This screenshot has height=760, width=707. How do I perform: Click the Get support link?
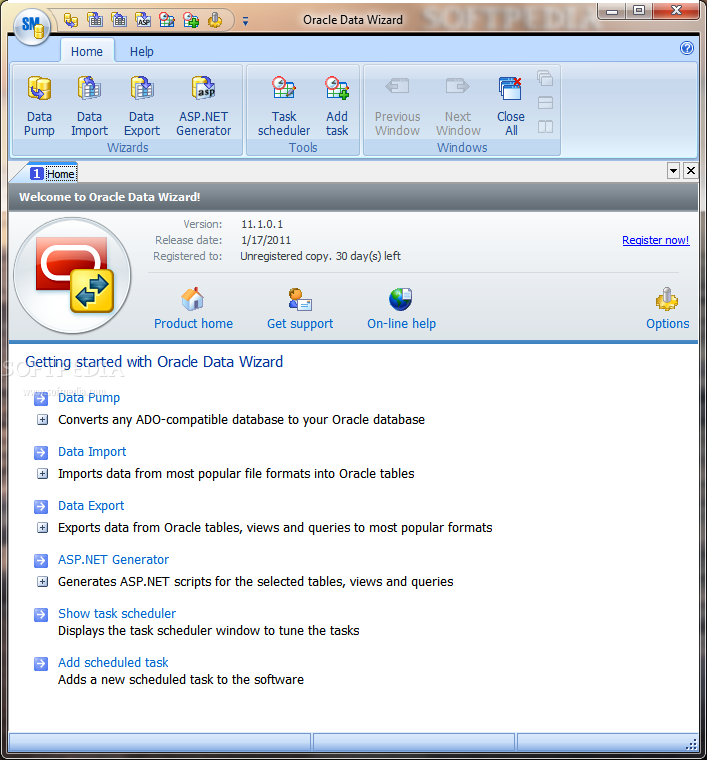300,323
